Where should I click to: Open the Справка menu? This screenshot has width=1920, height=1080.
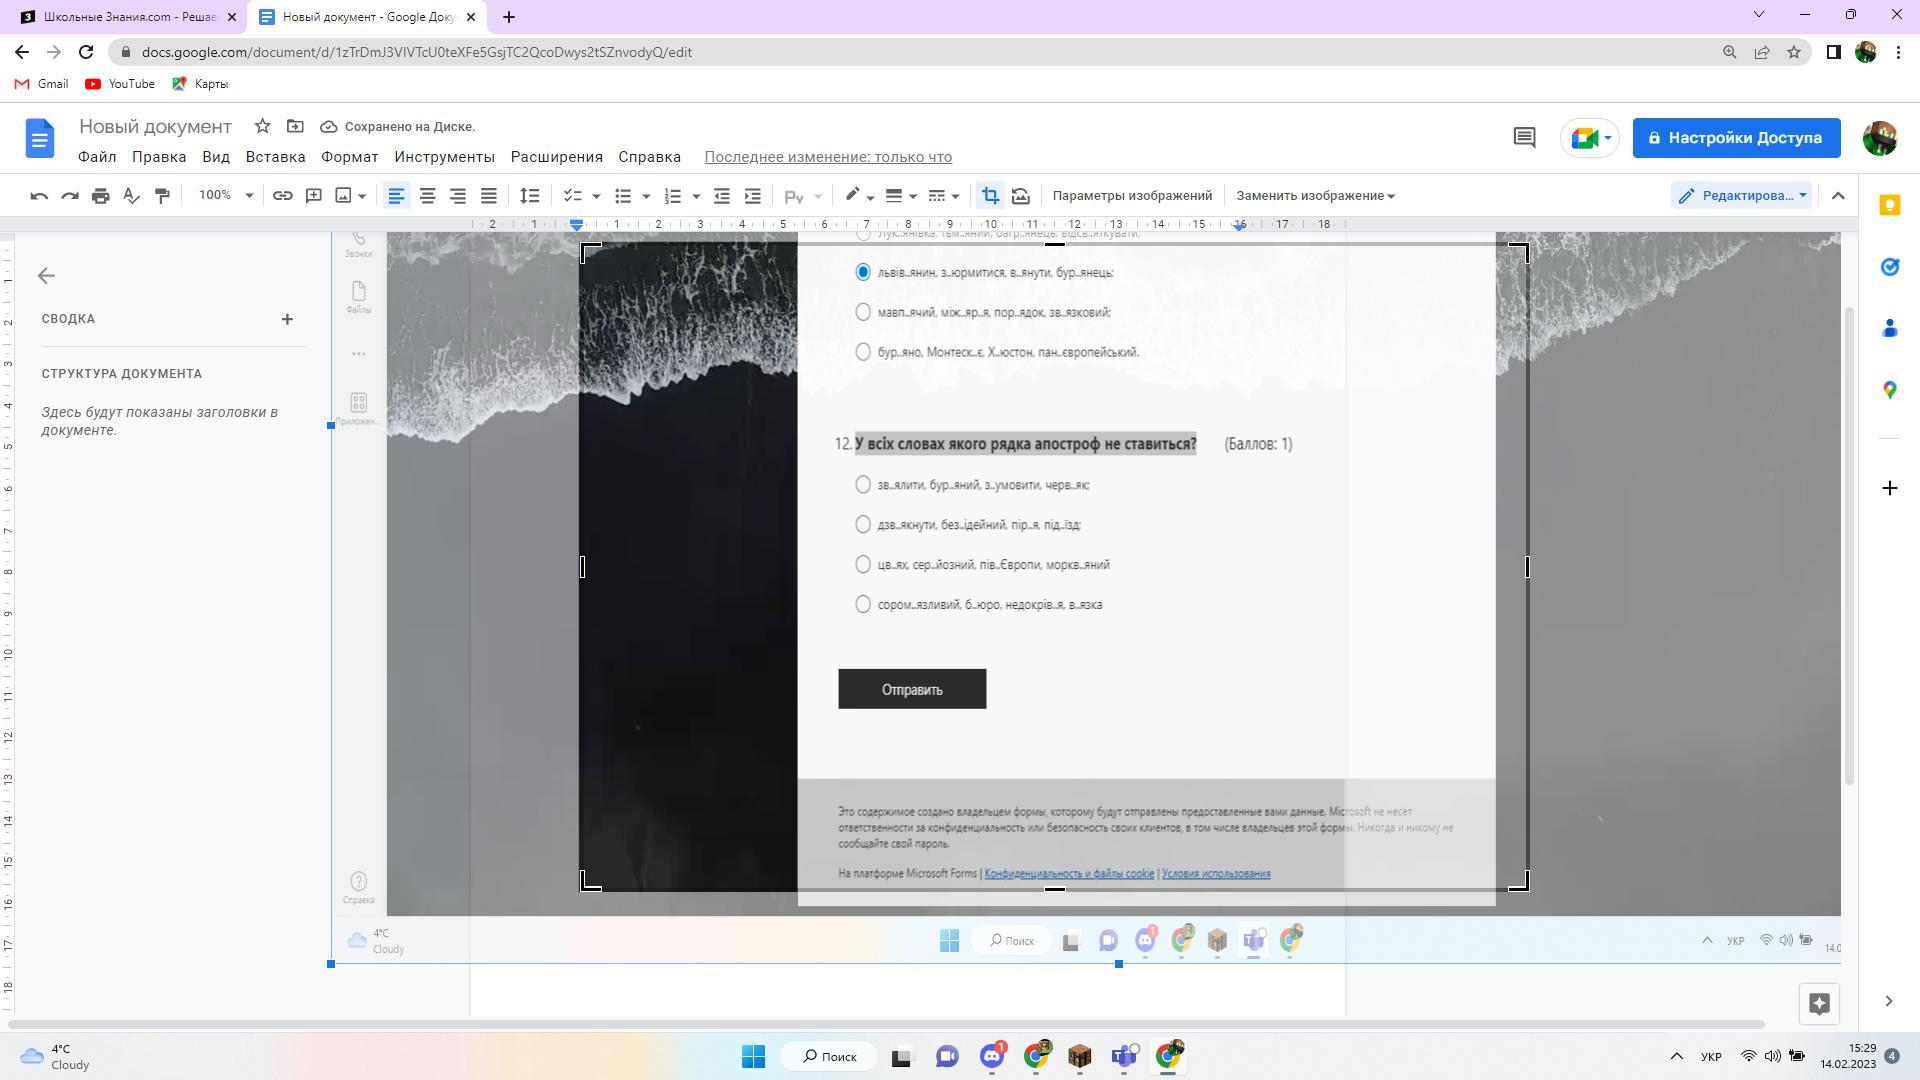click(x=650, y=157)
